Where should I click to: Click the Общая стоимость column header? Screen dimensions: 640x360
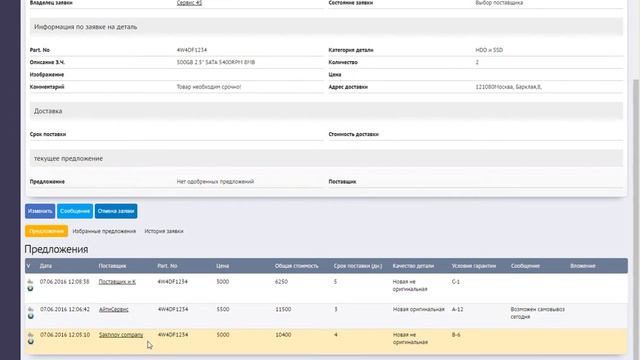(296, 266)
